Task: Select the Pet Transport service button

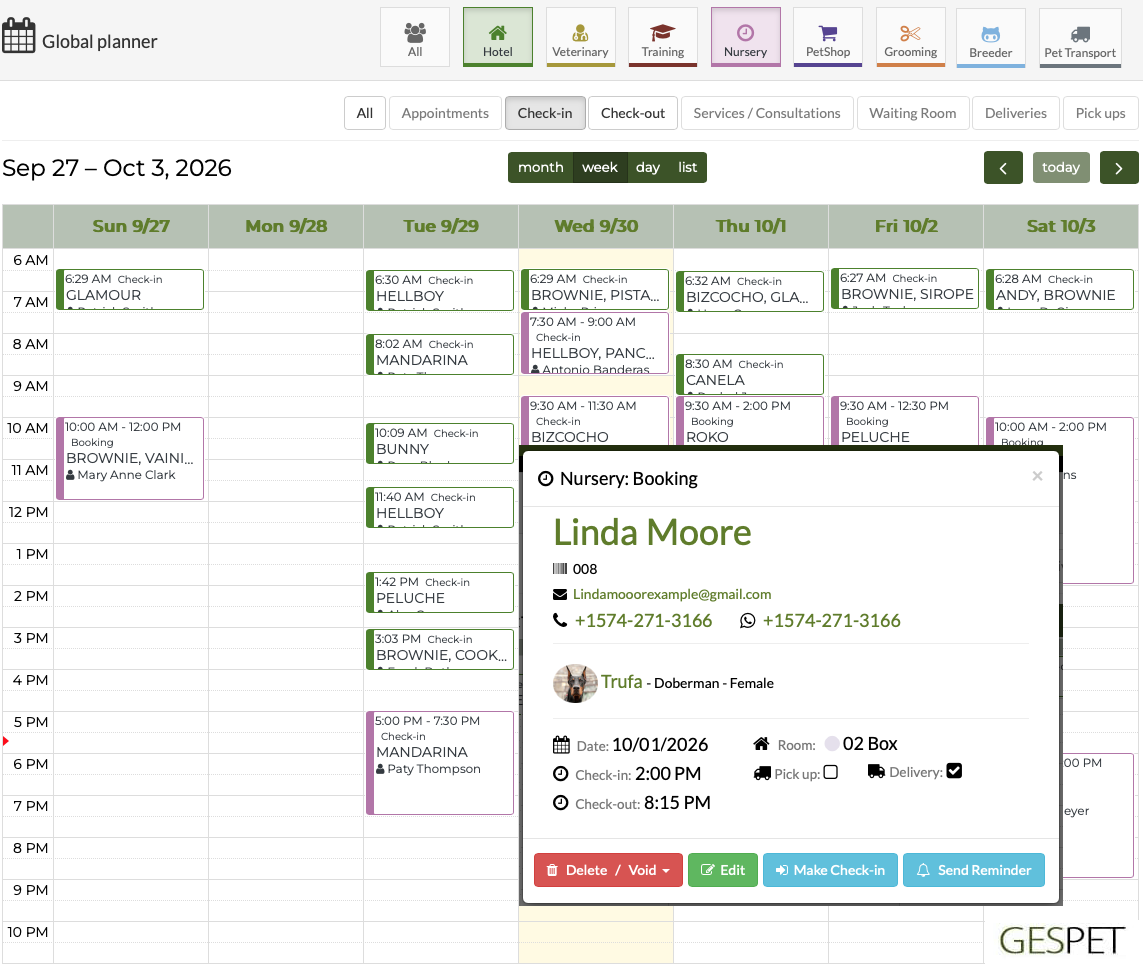Action: (1080, 38)
